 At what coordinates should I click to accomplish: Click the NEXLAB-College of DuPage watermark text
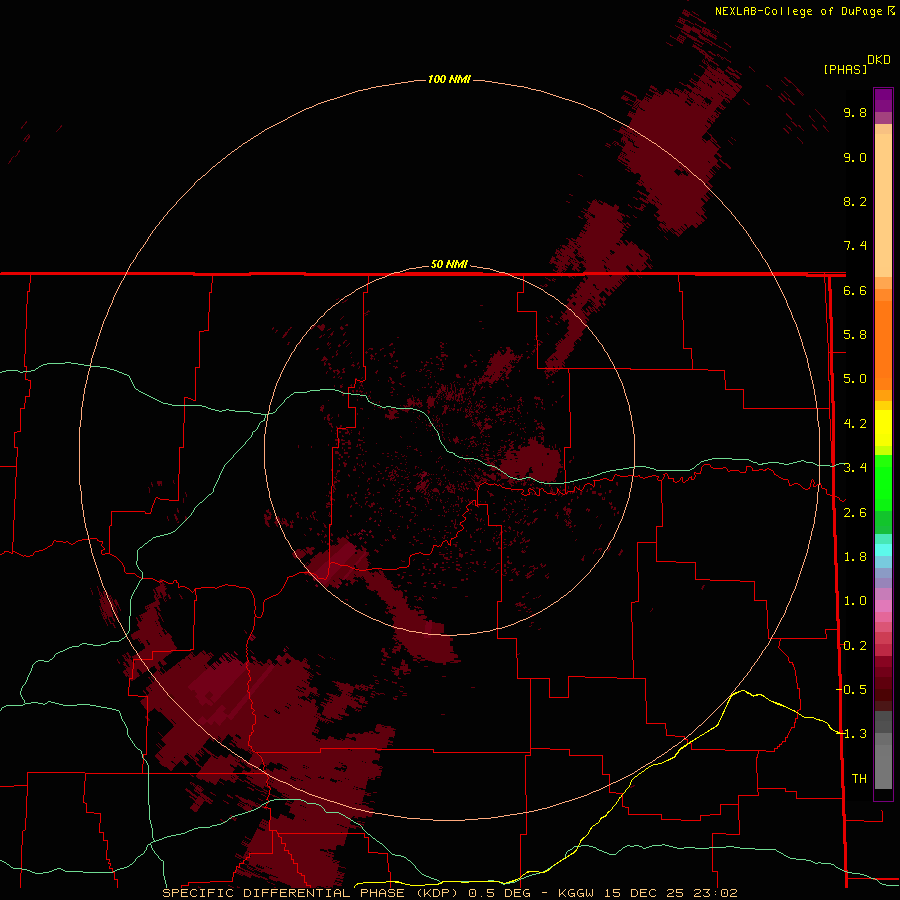pos(798,11)
